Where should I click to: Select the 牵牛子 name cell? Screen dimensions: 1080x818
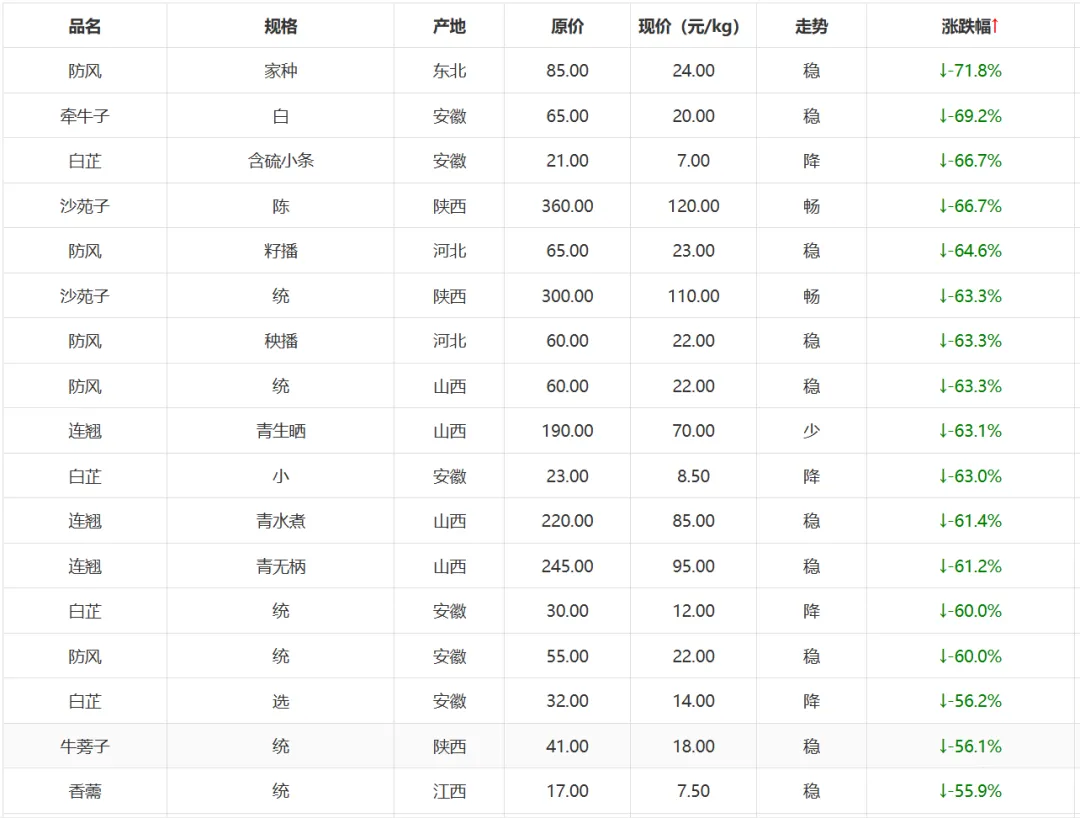tap(85, 116)
